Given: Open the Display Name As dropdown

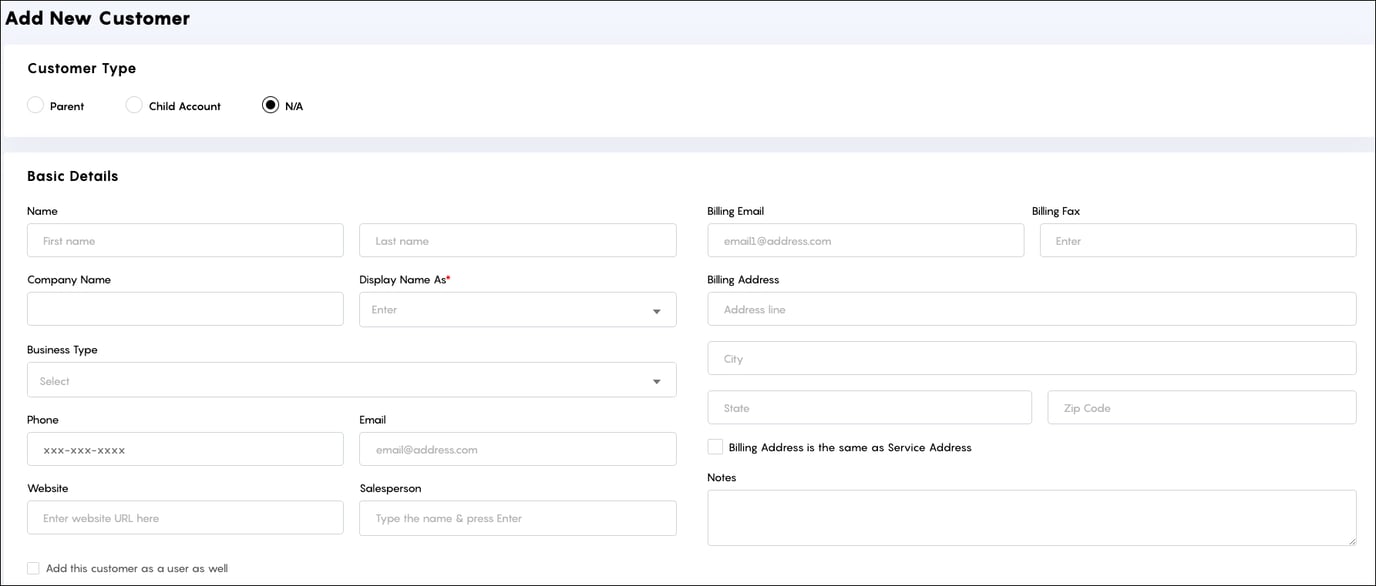Looking at the screenshot, I should point(518,310).
